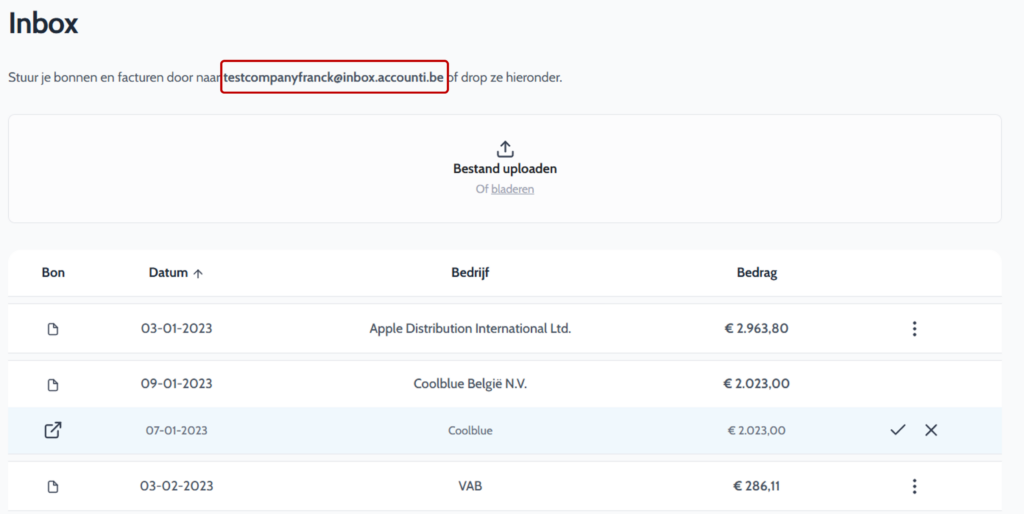The height and width of the screenshot is (514, 1024).
Task: Open three-dot menu for VAB row
Action: pyautogui.click(x=914, y=486)
